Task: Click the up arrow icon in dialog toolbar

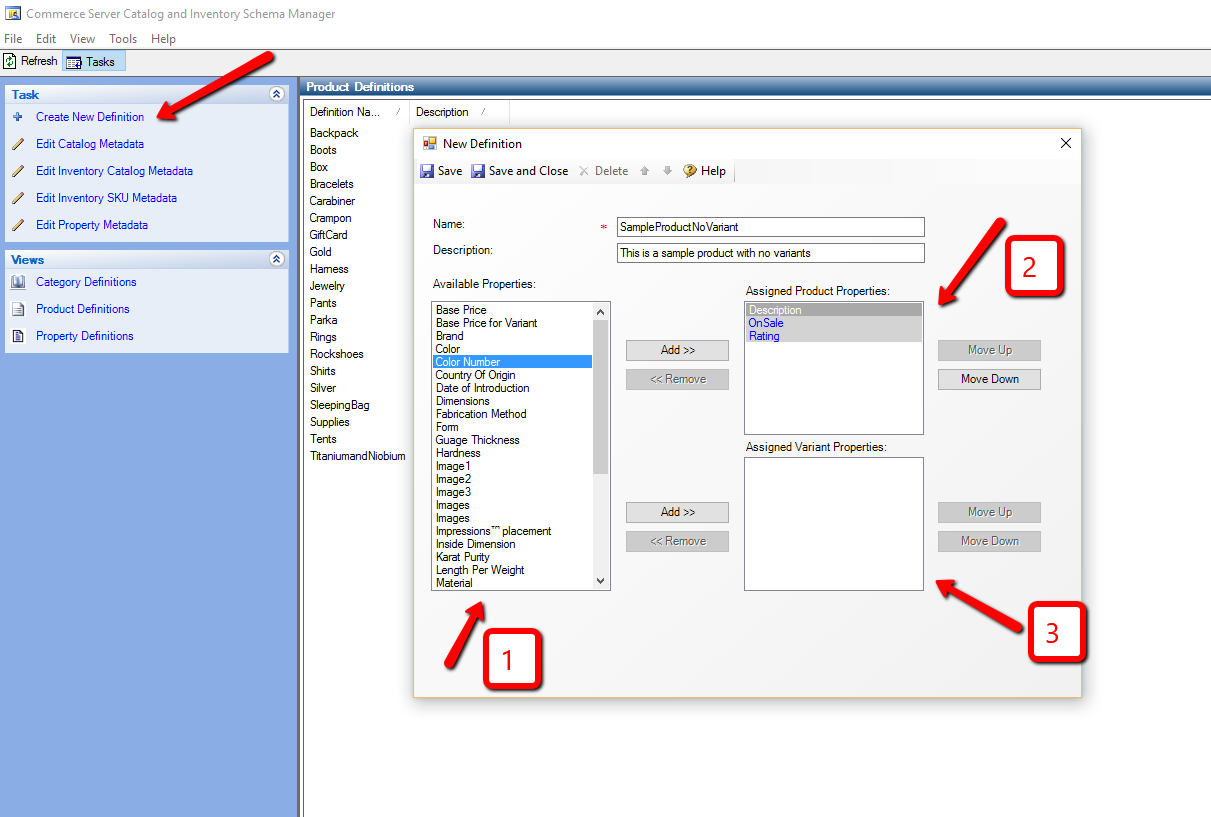Action: coord(645,171)
